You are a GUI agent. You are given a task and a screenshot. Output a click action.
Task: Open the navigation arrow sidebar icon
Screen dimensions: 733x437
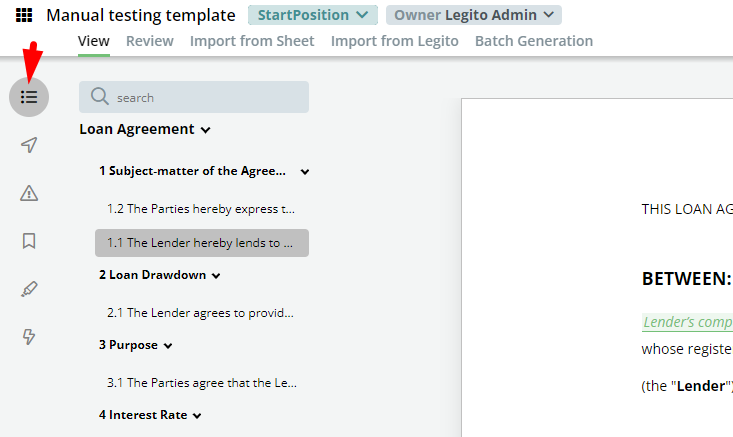point(29,145)
